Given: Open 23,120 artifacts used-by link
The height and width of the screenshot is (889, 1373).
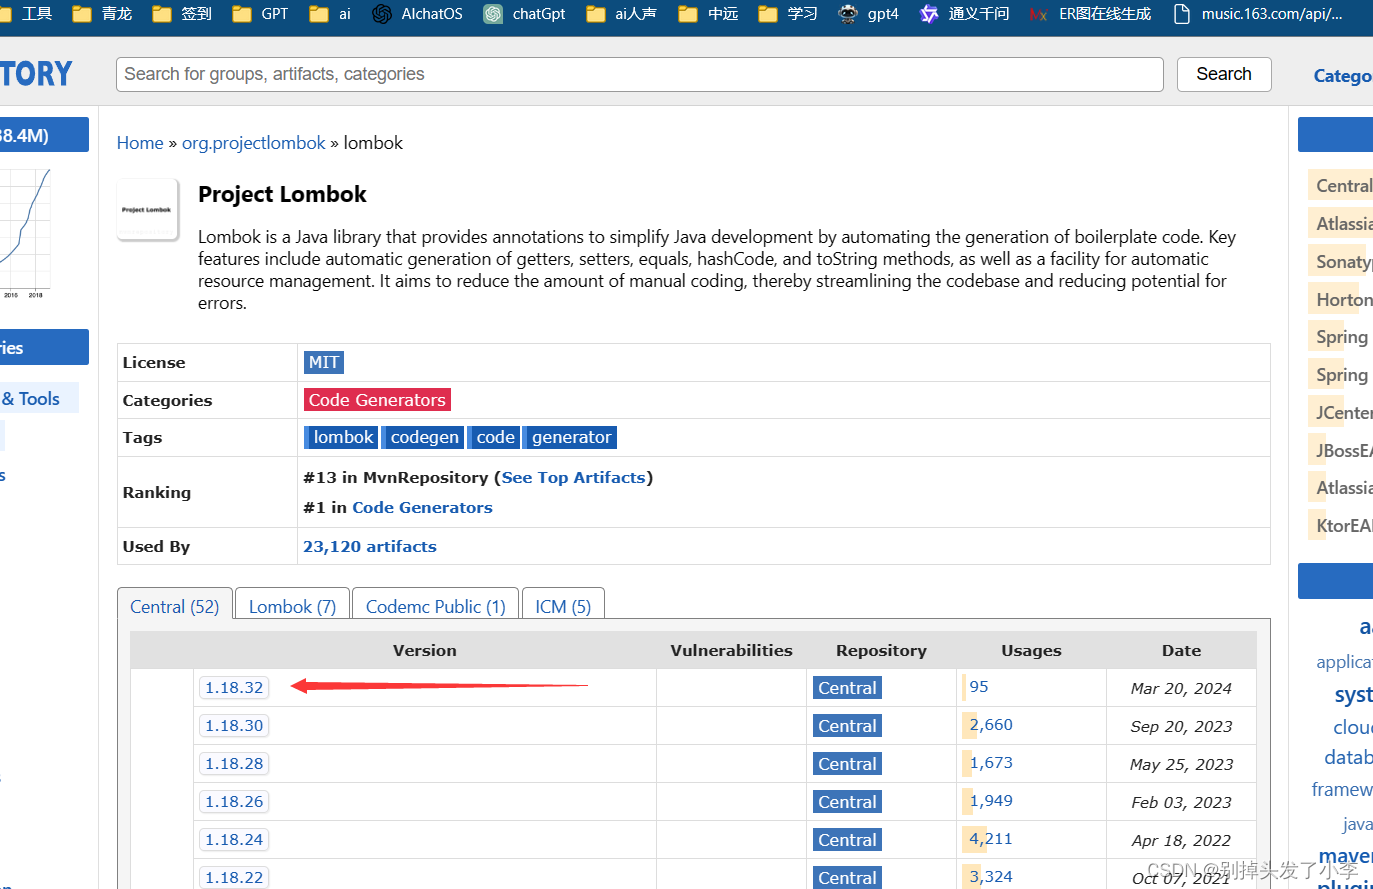Looking at the screenshot, I should pos(370,547).
